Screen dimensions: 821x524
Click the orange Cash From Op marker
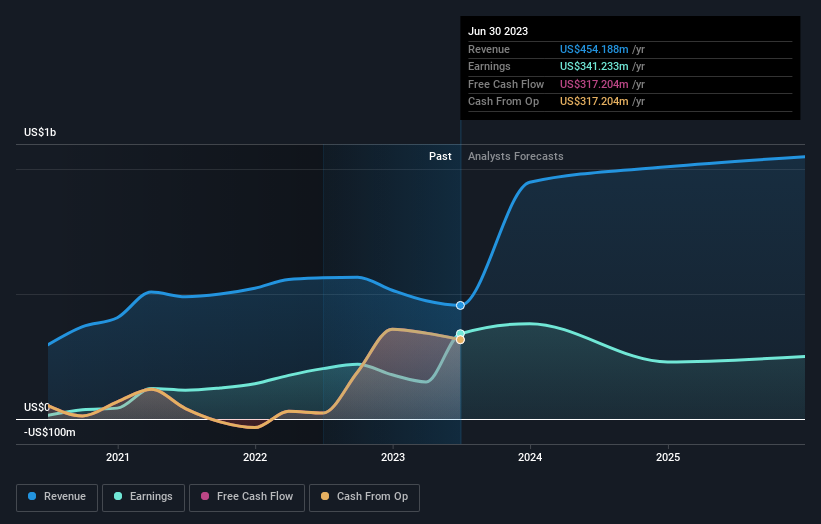460,340
